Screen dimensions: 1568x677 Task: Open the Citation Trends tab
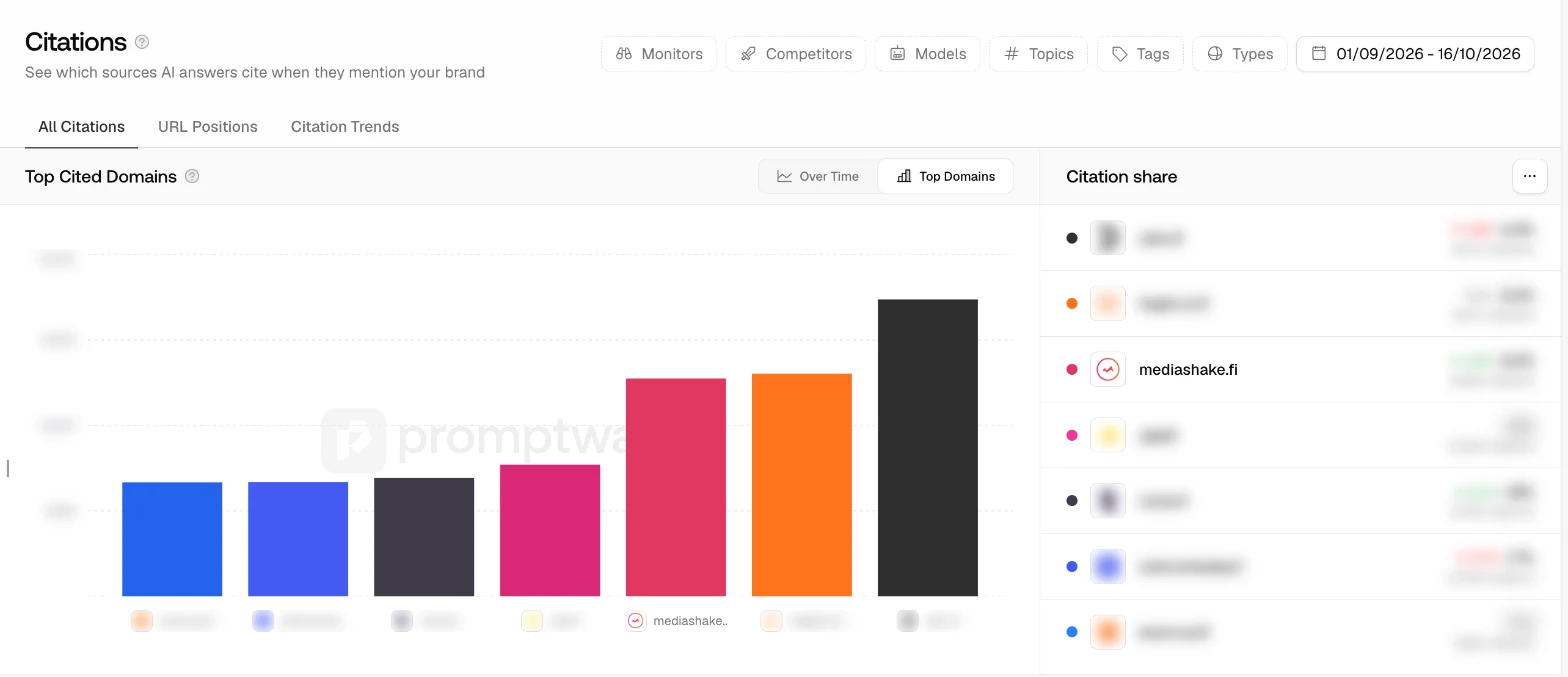tap(345, 127)
